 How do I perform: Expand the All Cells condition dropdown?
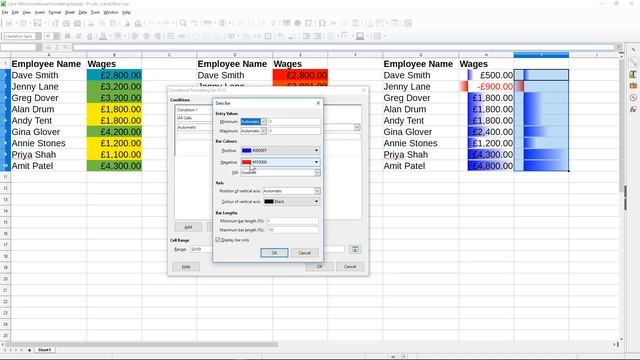point(194,118)
